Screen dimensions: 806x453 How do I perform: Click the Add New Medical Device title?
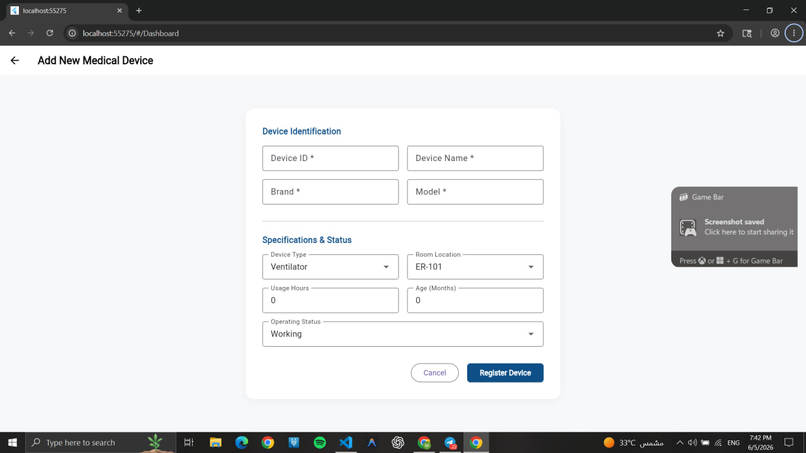(95, 61)
